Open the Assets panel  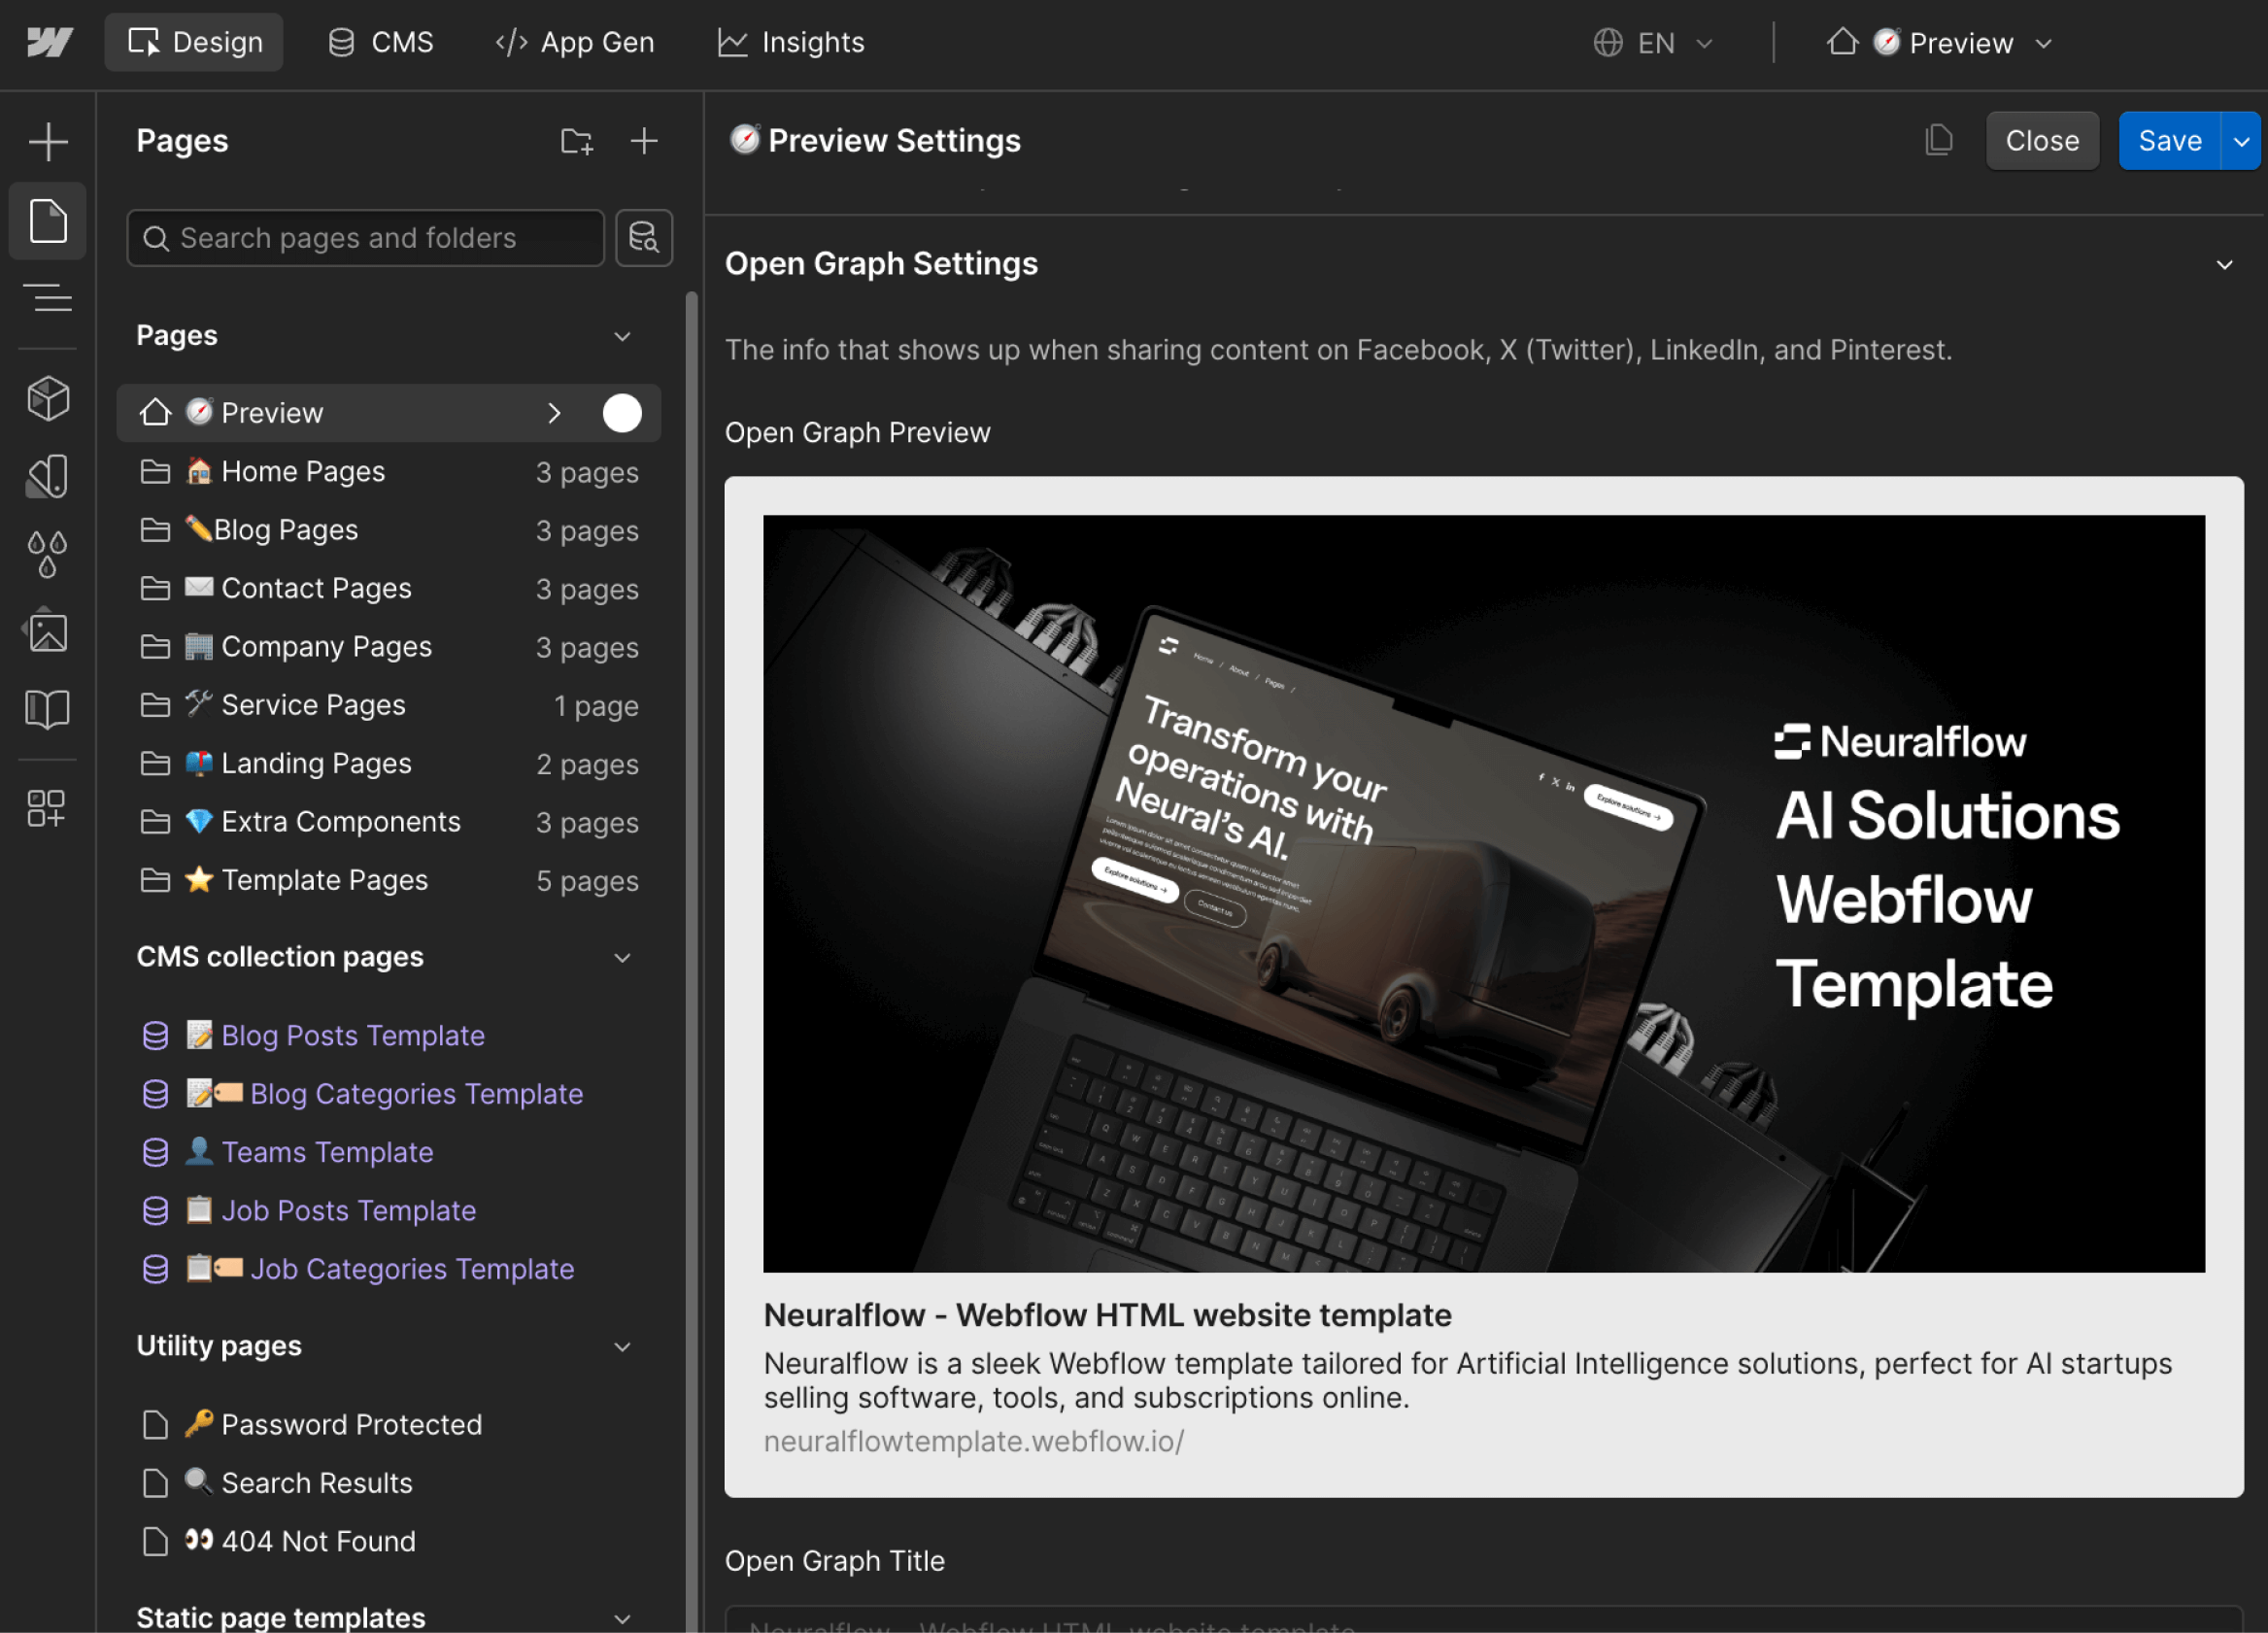coord(47,631)
